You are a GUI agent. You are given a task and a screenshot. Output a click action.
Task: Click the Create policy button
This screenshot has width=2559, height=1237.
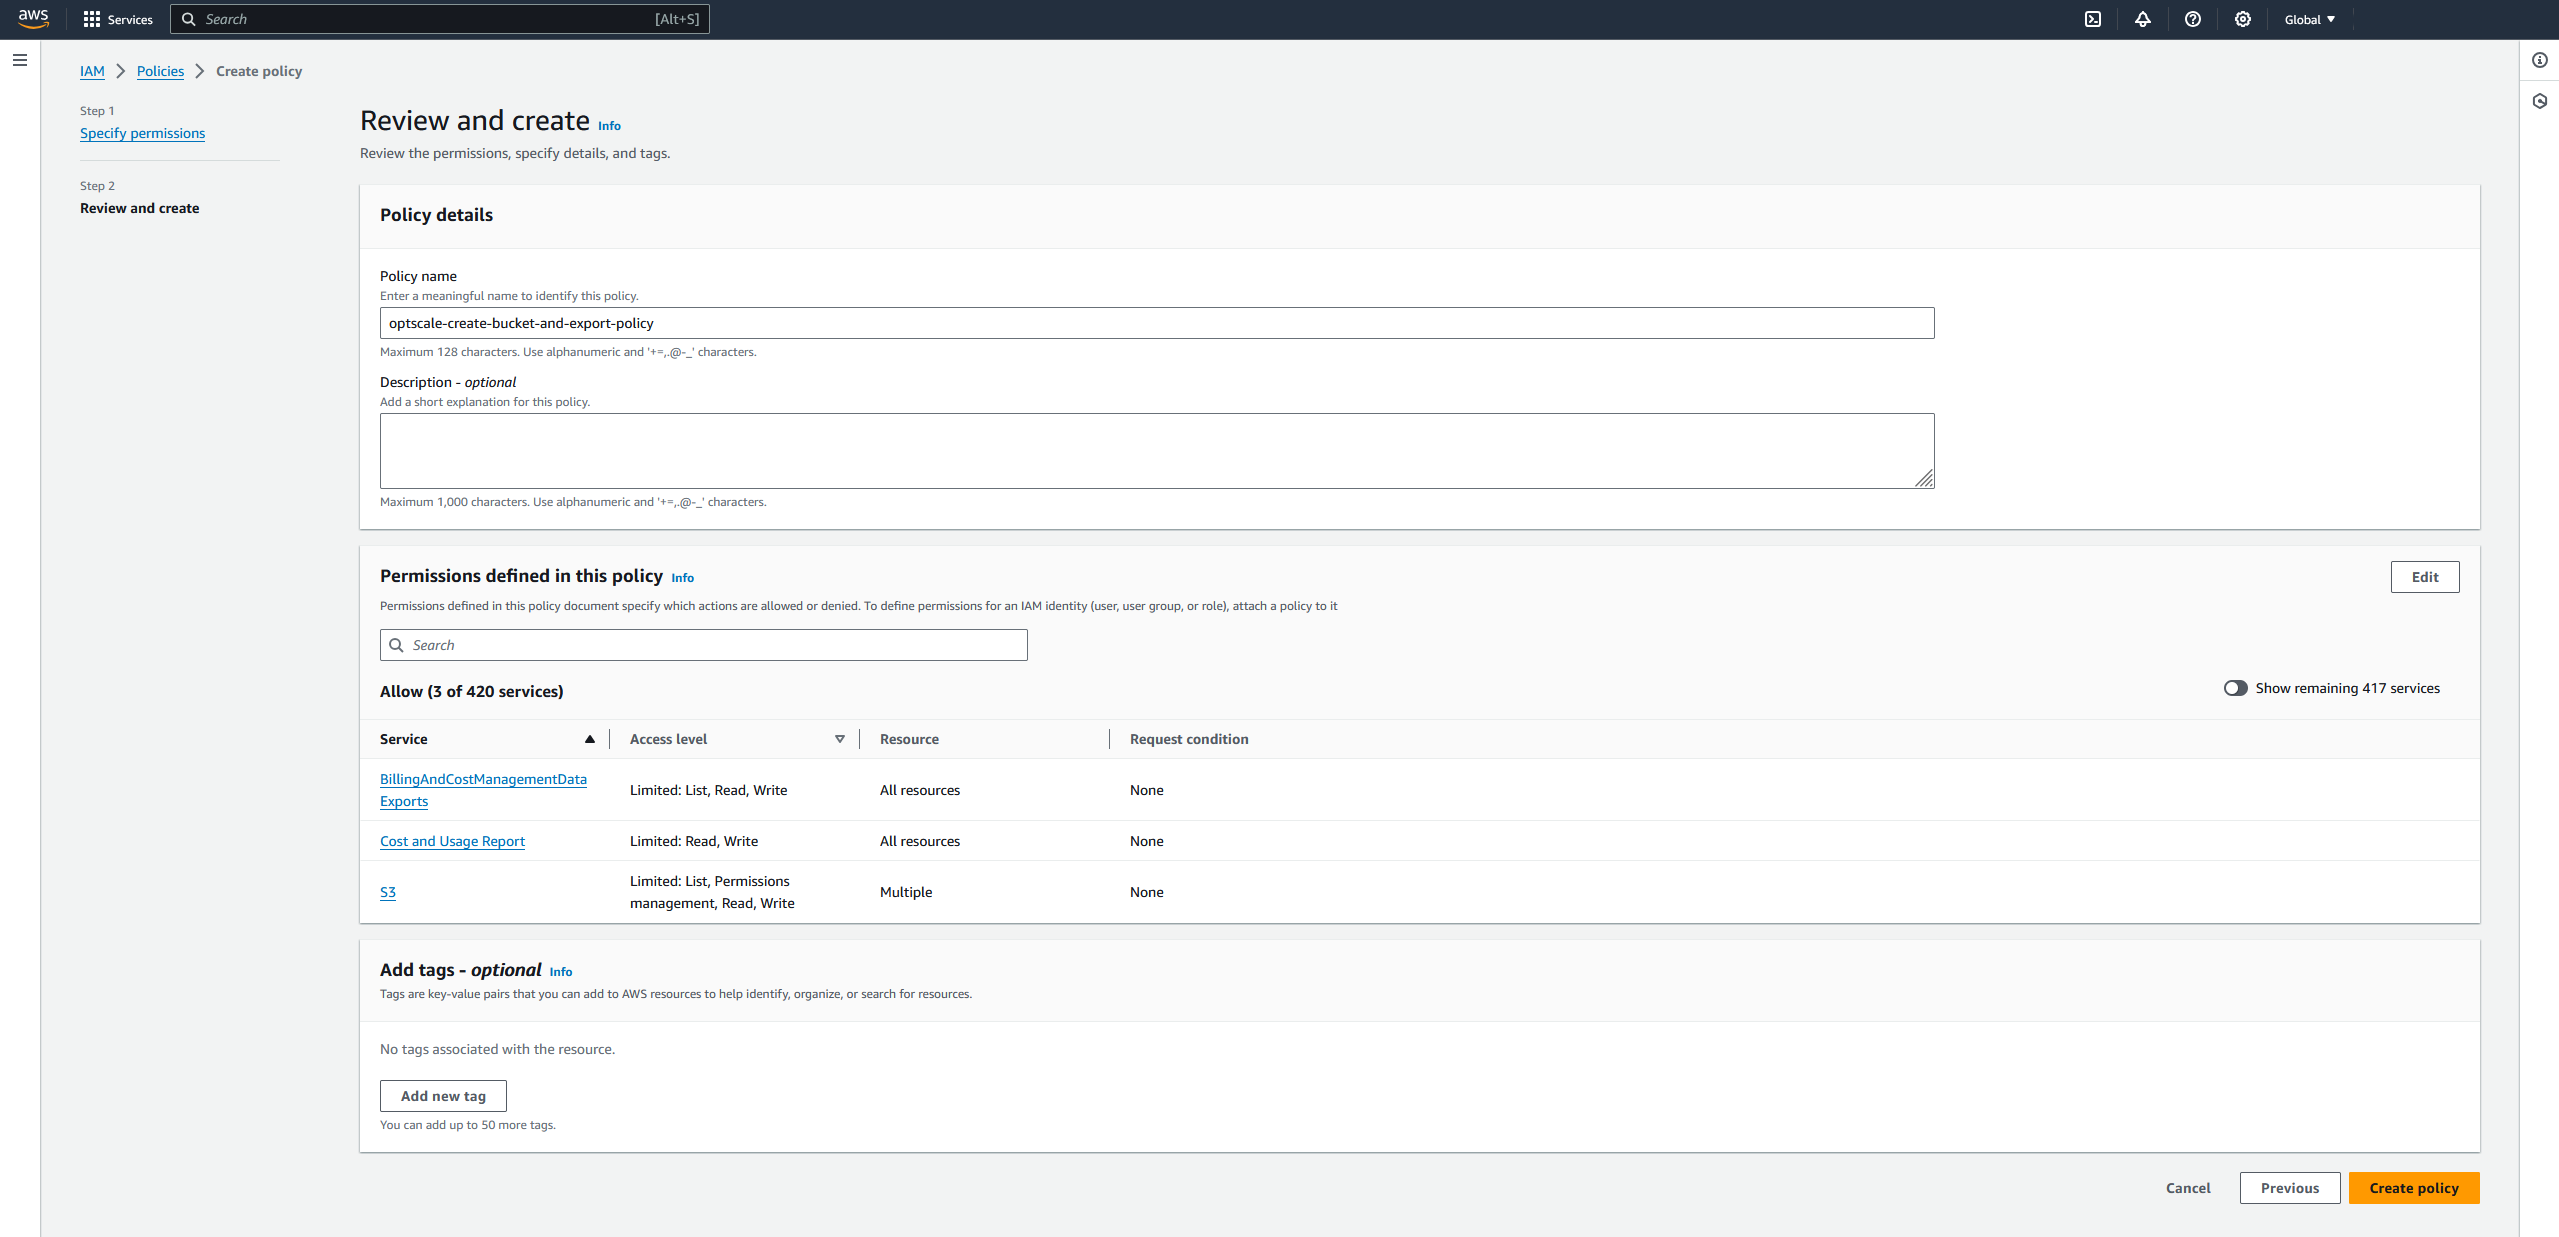pos(2414,1188)
